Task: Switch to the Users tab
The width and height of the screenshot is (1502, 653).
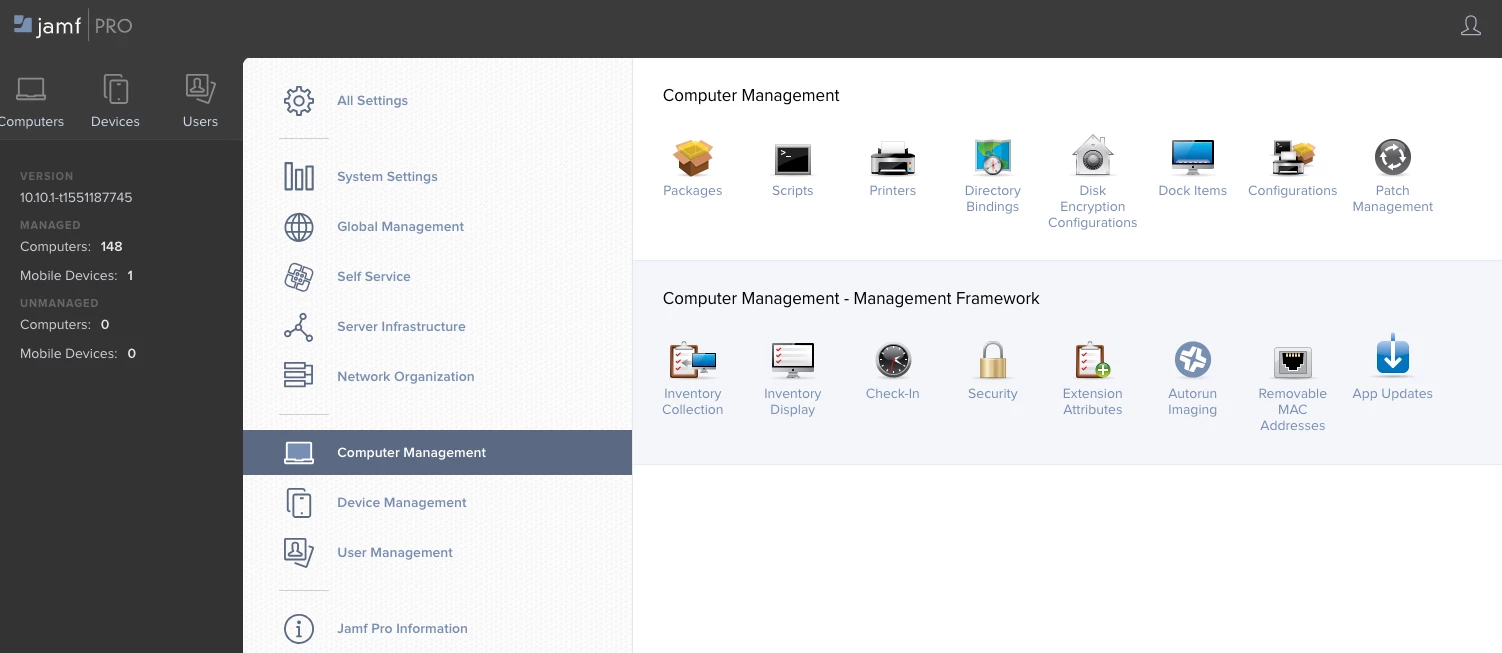Action: click(200, 102)
